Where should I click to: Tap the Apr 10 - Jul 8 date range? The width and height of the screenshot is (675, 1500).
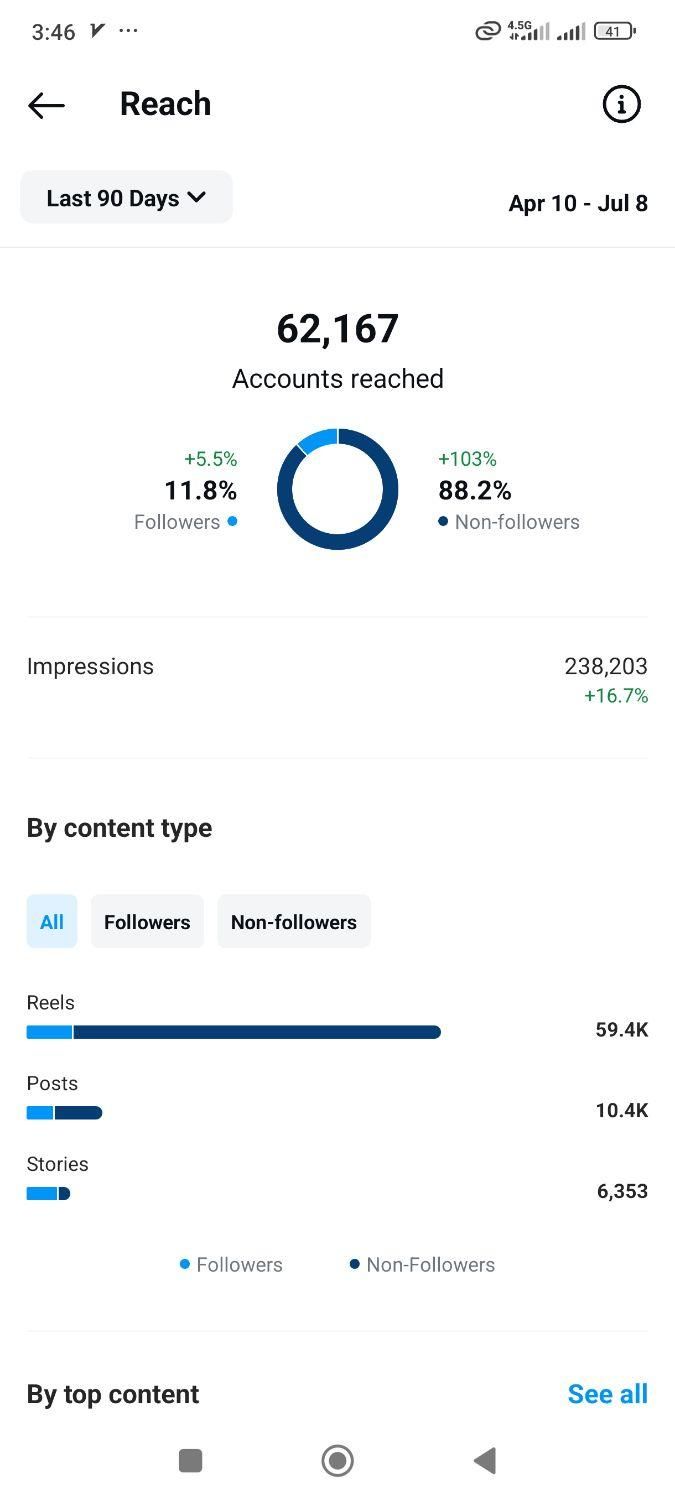pos(578,204)
